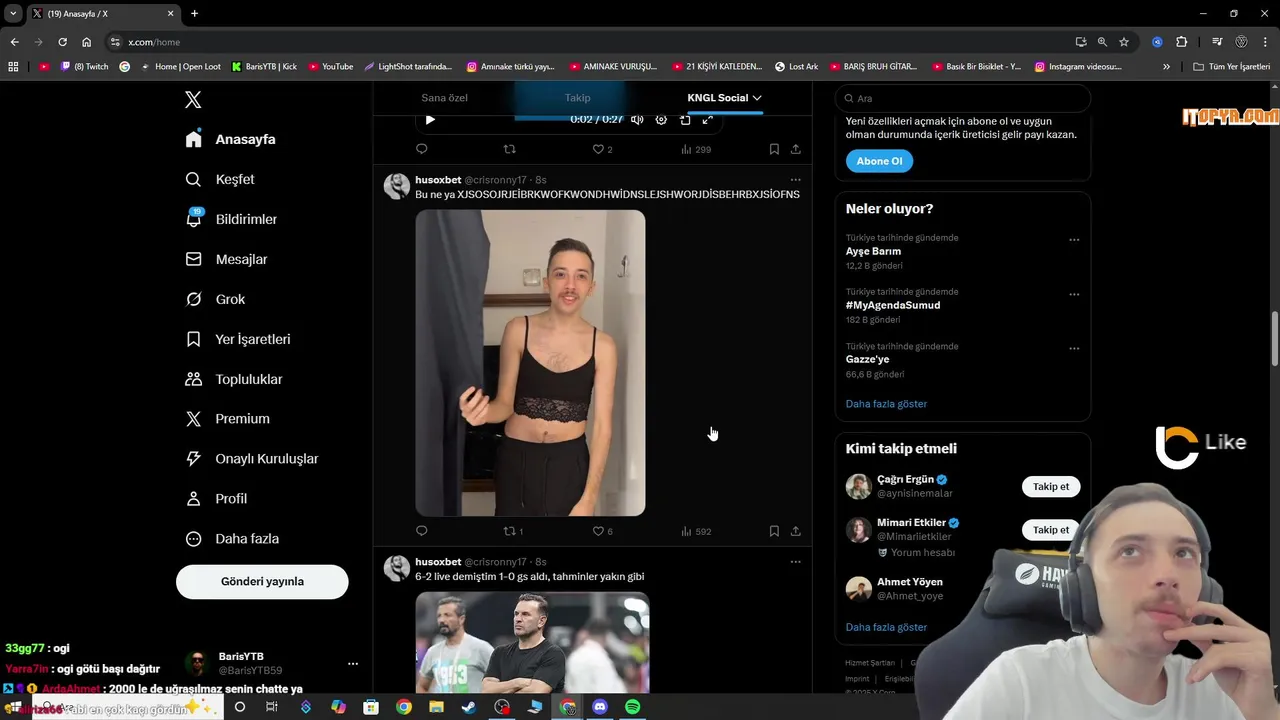Screen dimensions: 1280x720
Task: Open Tüm Yer İşaretleri folder
Action: point(1232,67)
